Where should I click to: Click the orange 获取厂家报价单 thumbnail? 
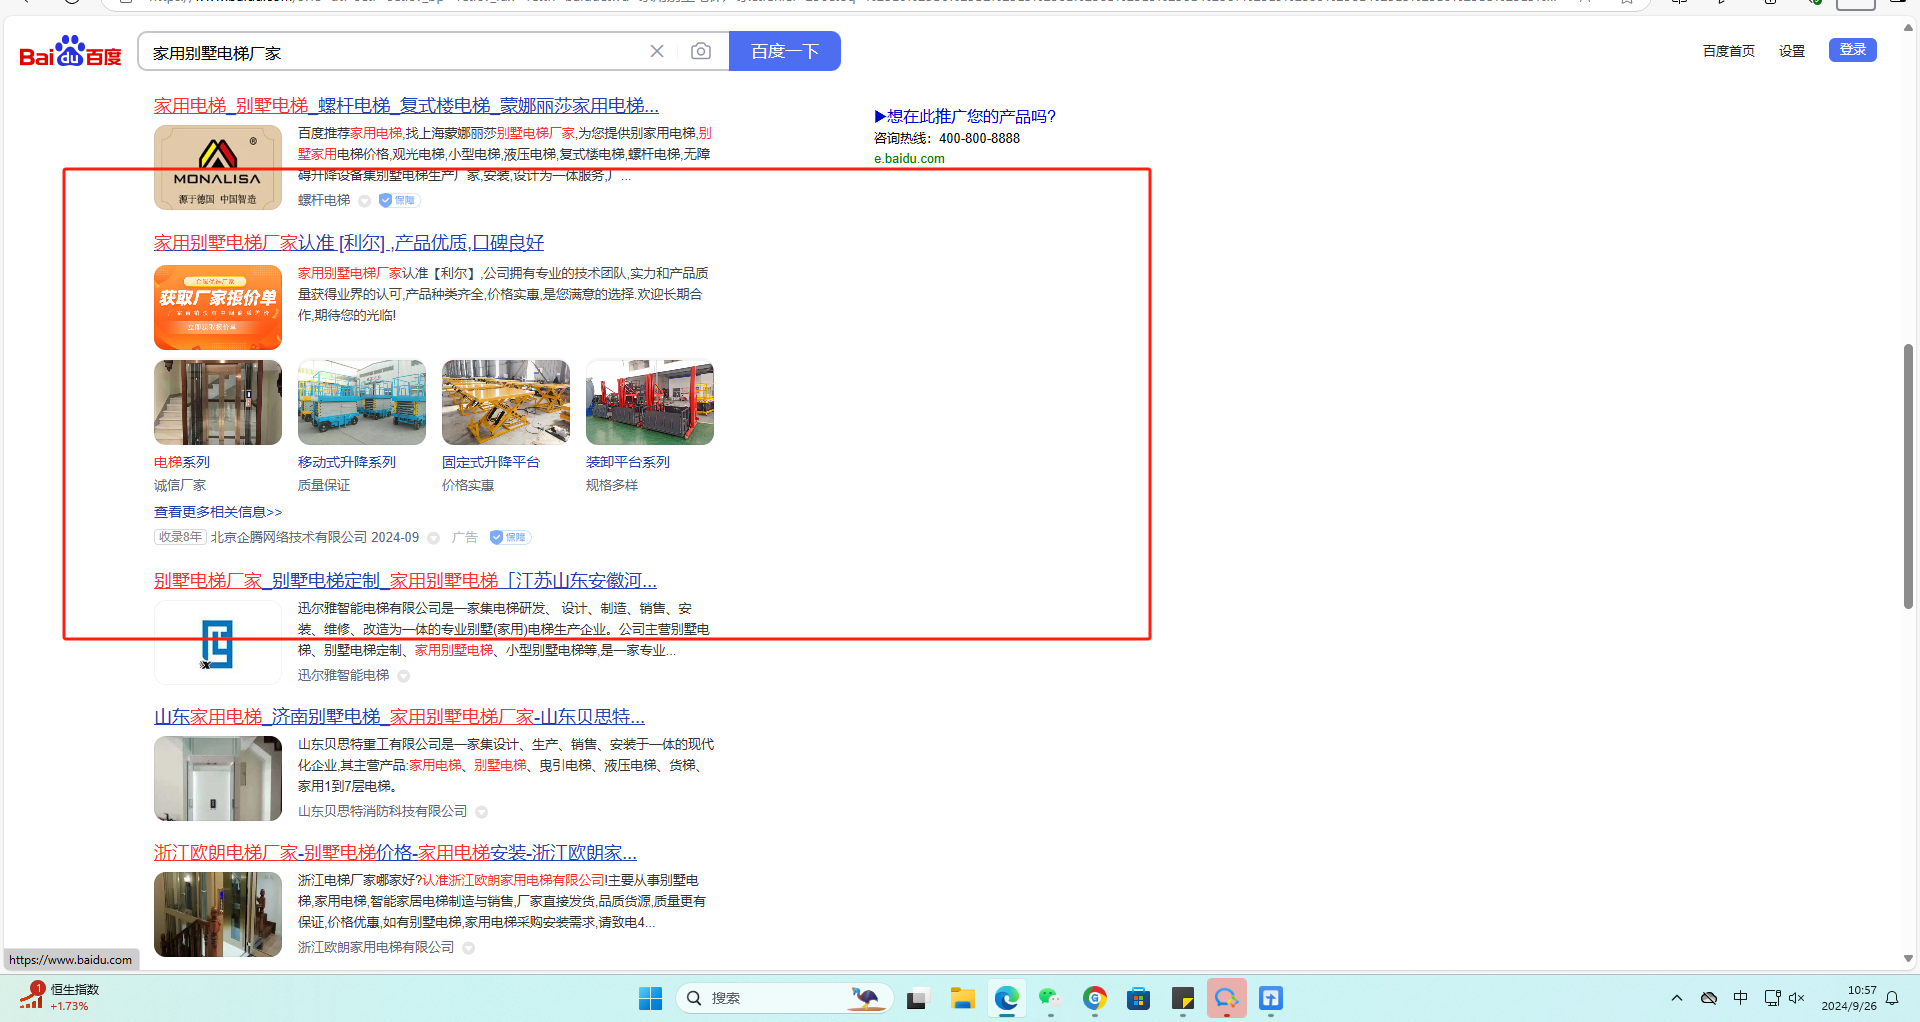point(218,307)
